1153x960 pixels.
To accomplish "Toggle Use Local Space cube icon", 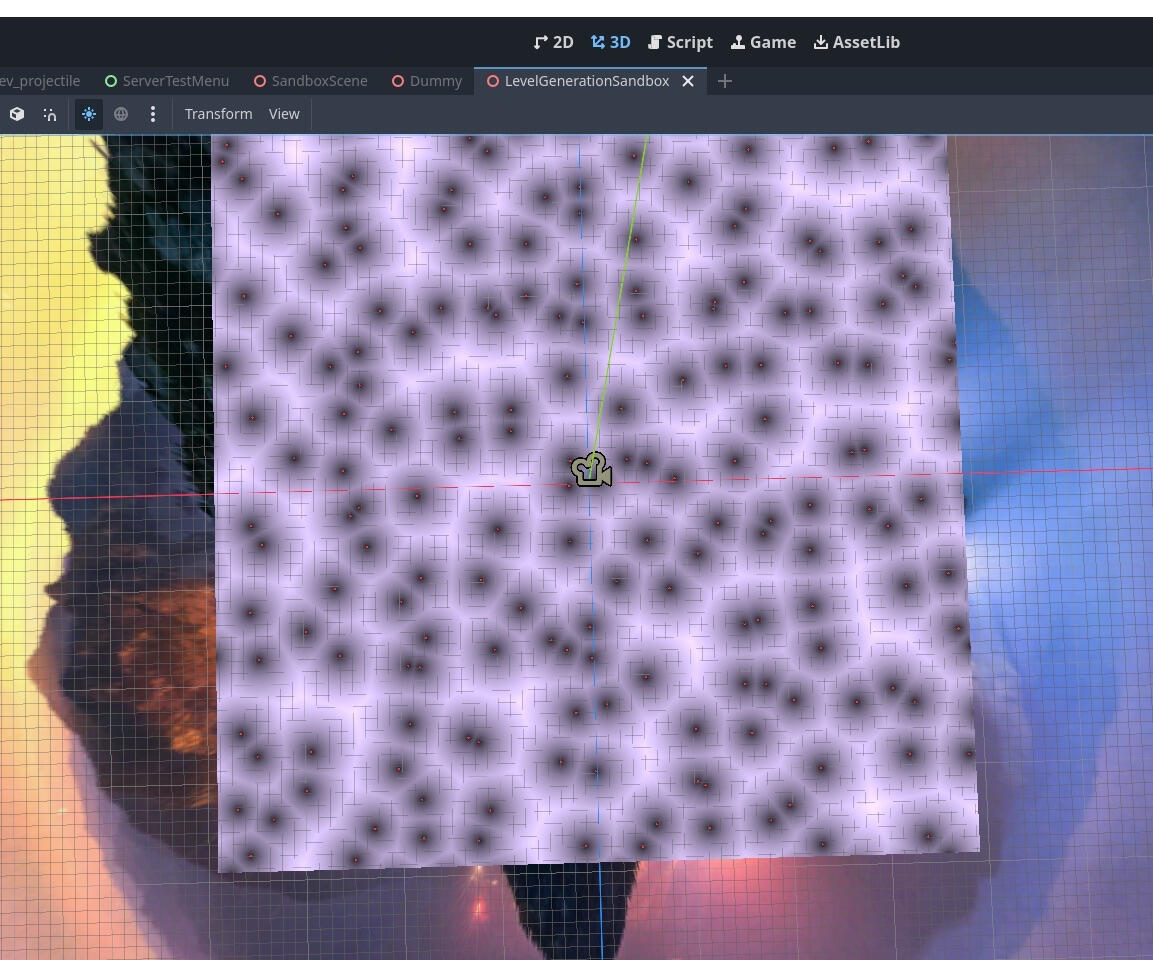I will click(x=17, y=114).
